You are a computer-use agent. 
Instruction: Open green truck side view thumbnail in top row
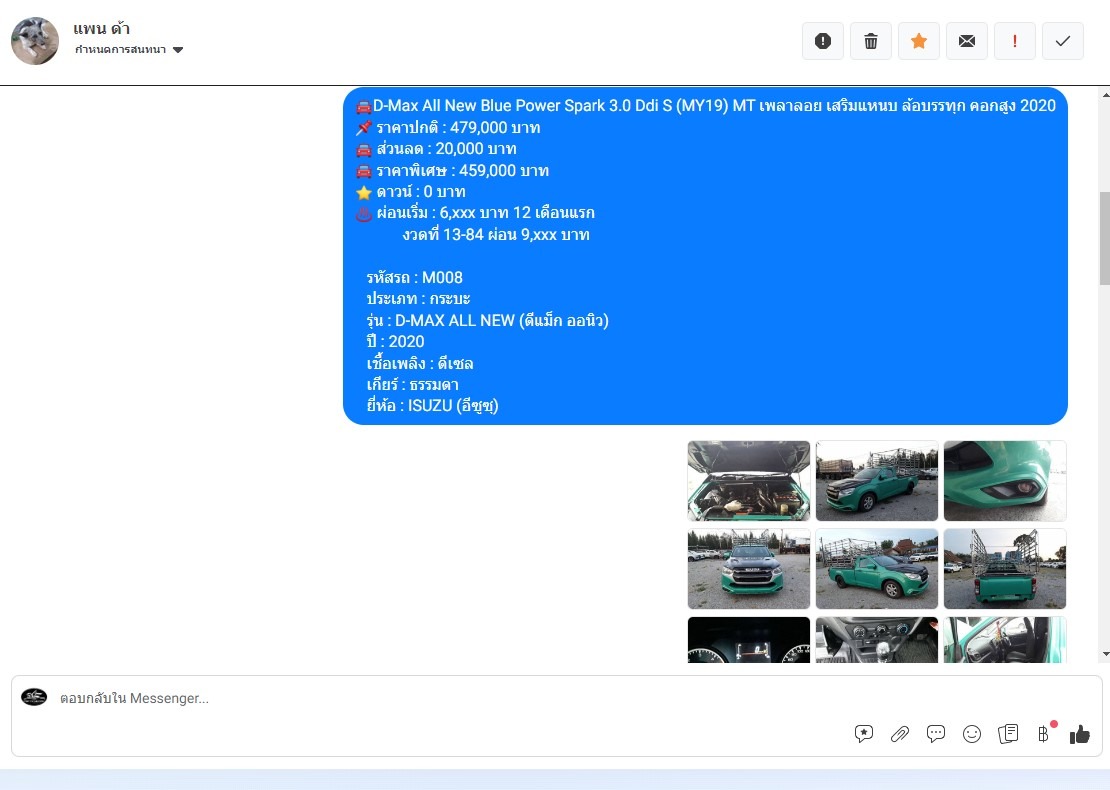(x=877, y=481)
